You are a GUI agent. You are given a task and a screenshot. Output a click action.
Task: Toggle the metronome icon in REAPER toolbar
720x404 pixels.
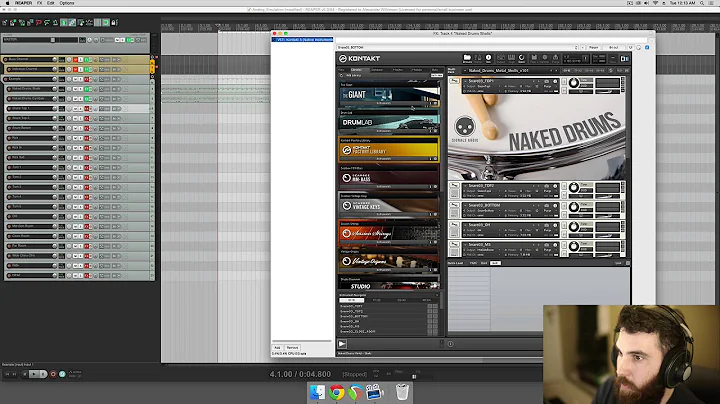[55, 22]
